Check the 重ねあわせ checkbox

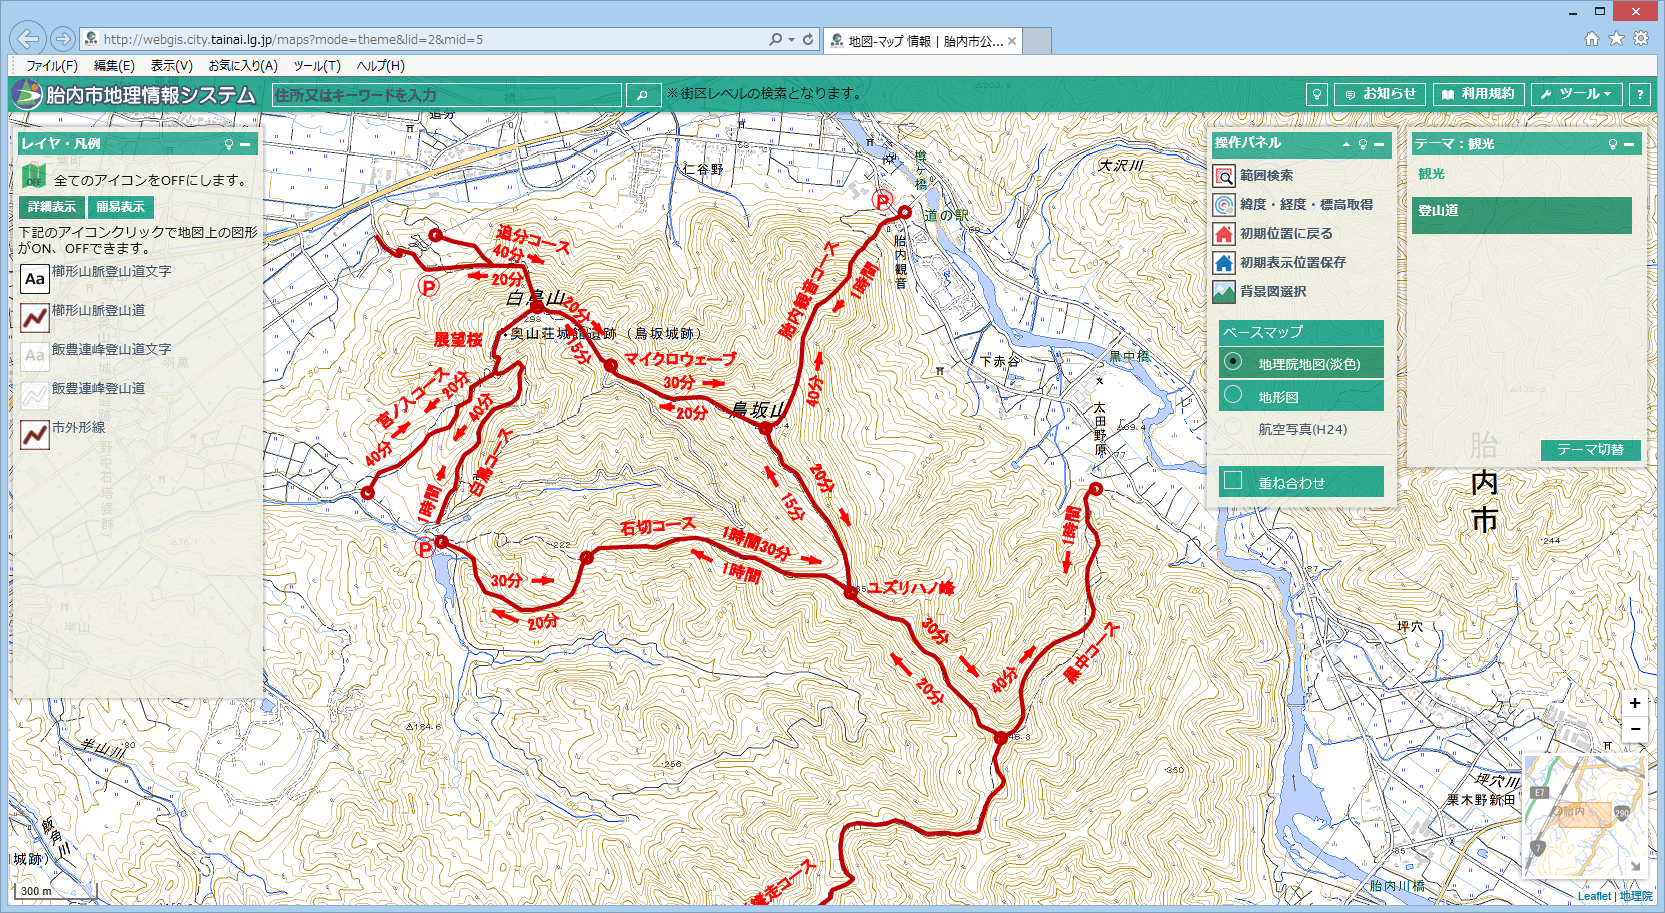click(x=1233, y=480)
